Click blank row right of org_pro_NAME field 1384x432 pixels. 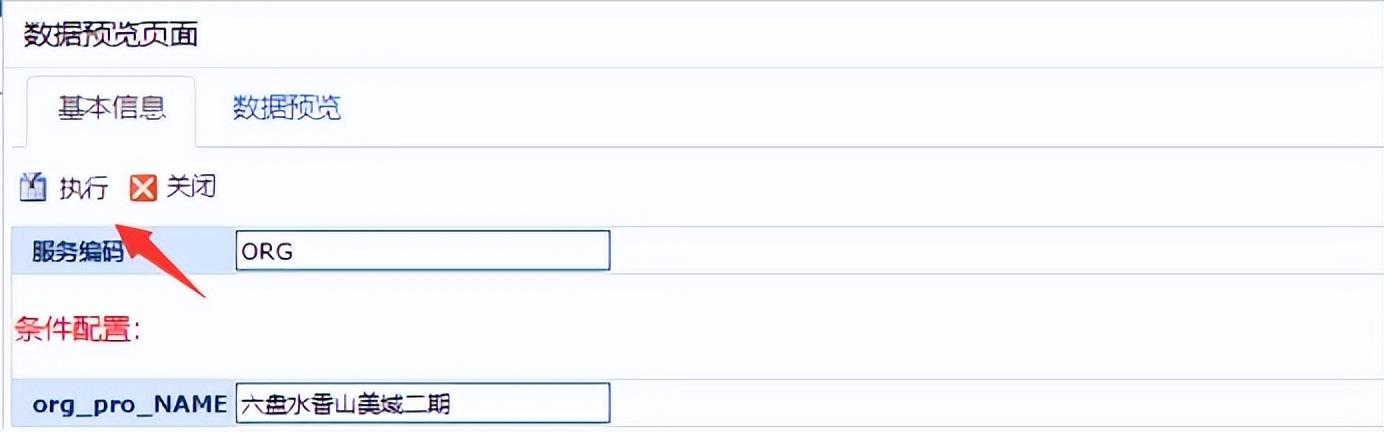click(x=995, y=404)
